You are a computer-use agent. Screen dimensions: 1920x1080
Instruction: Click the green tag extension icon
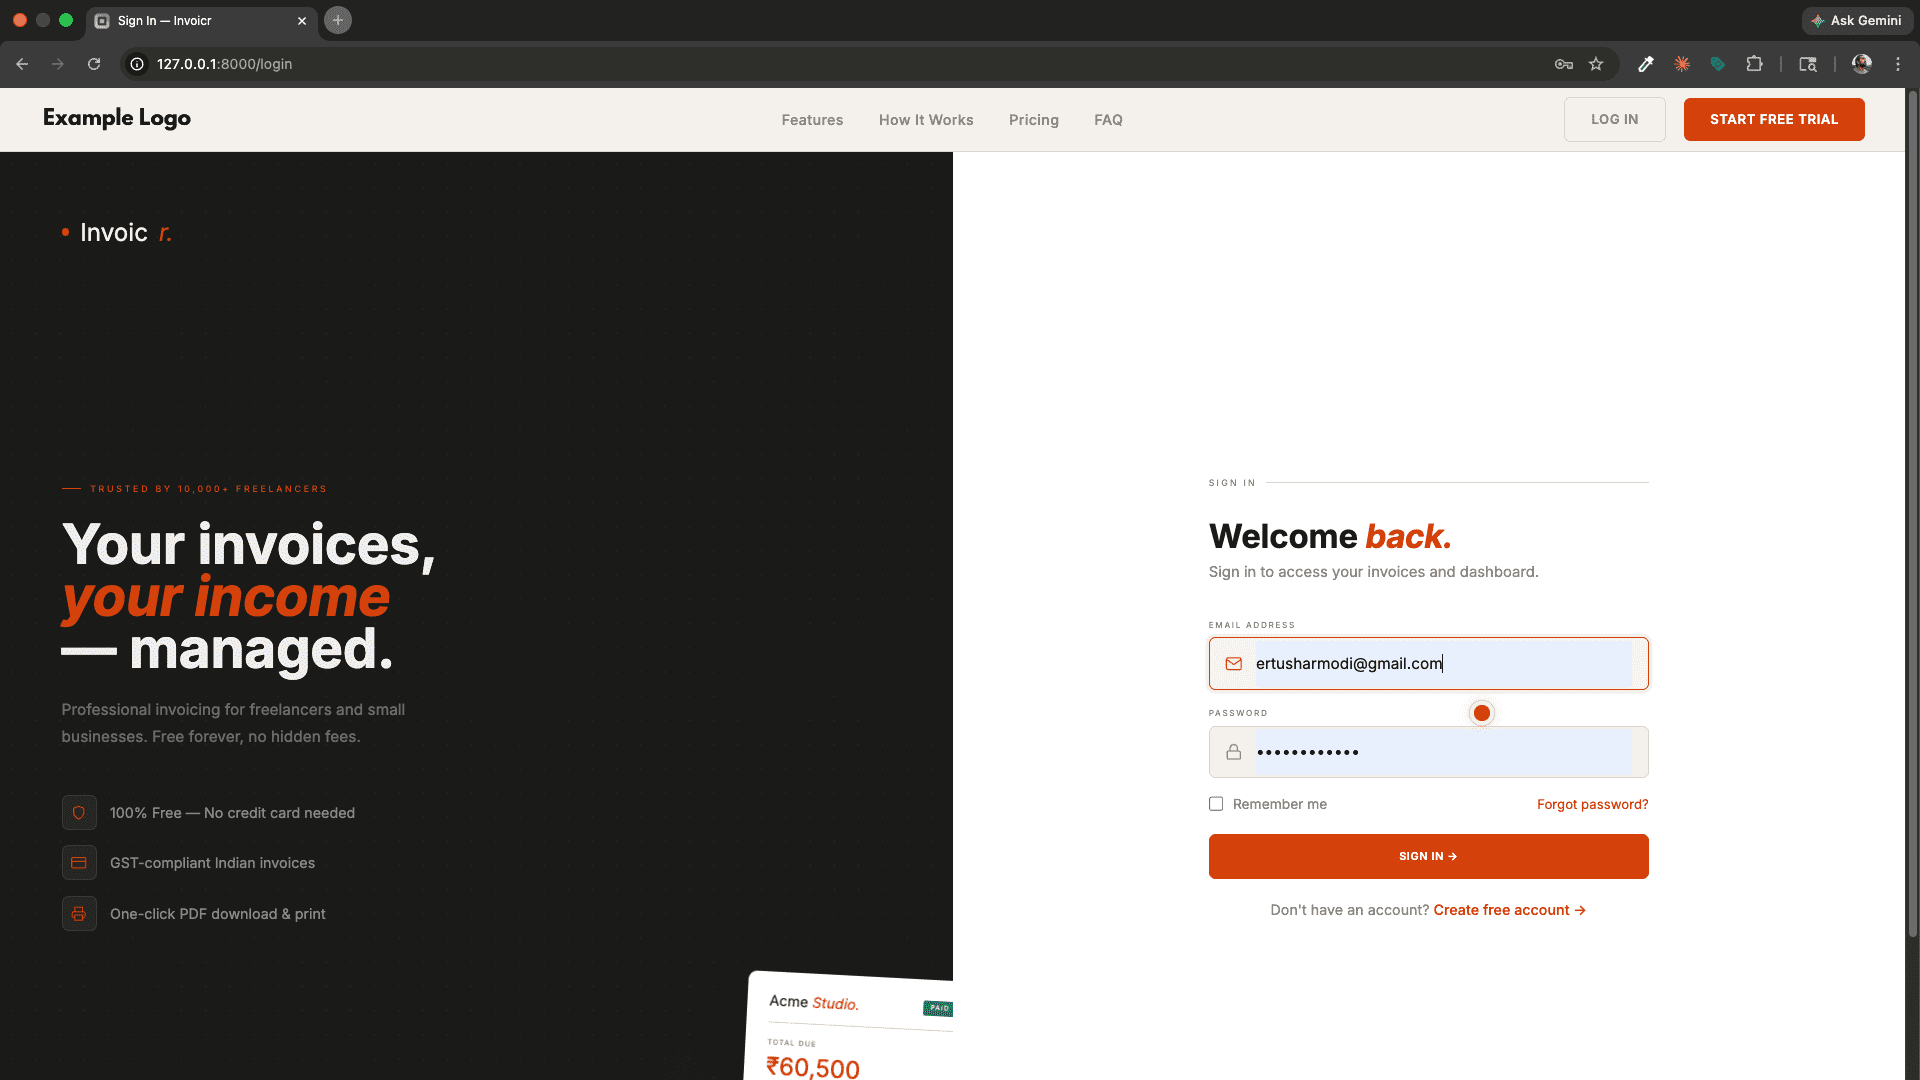coord(1718,64)
